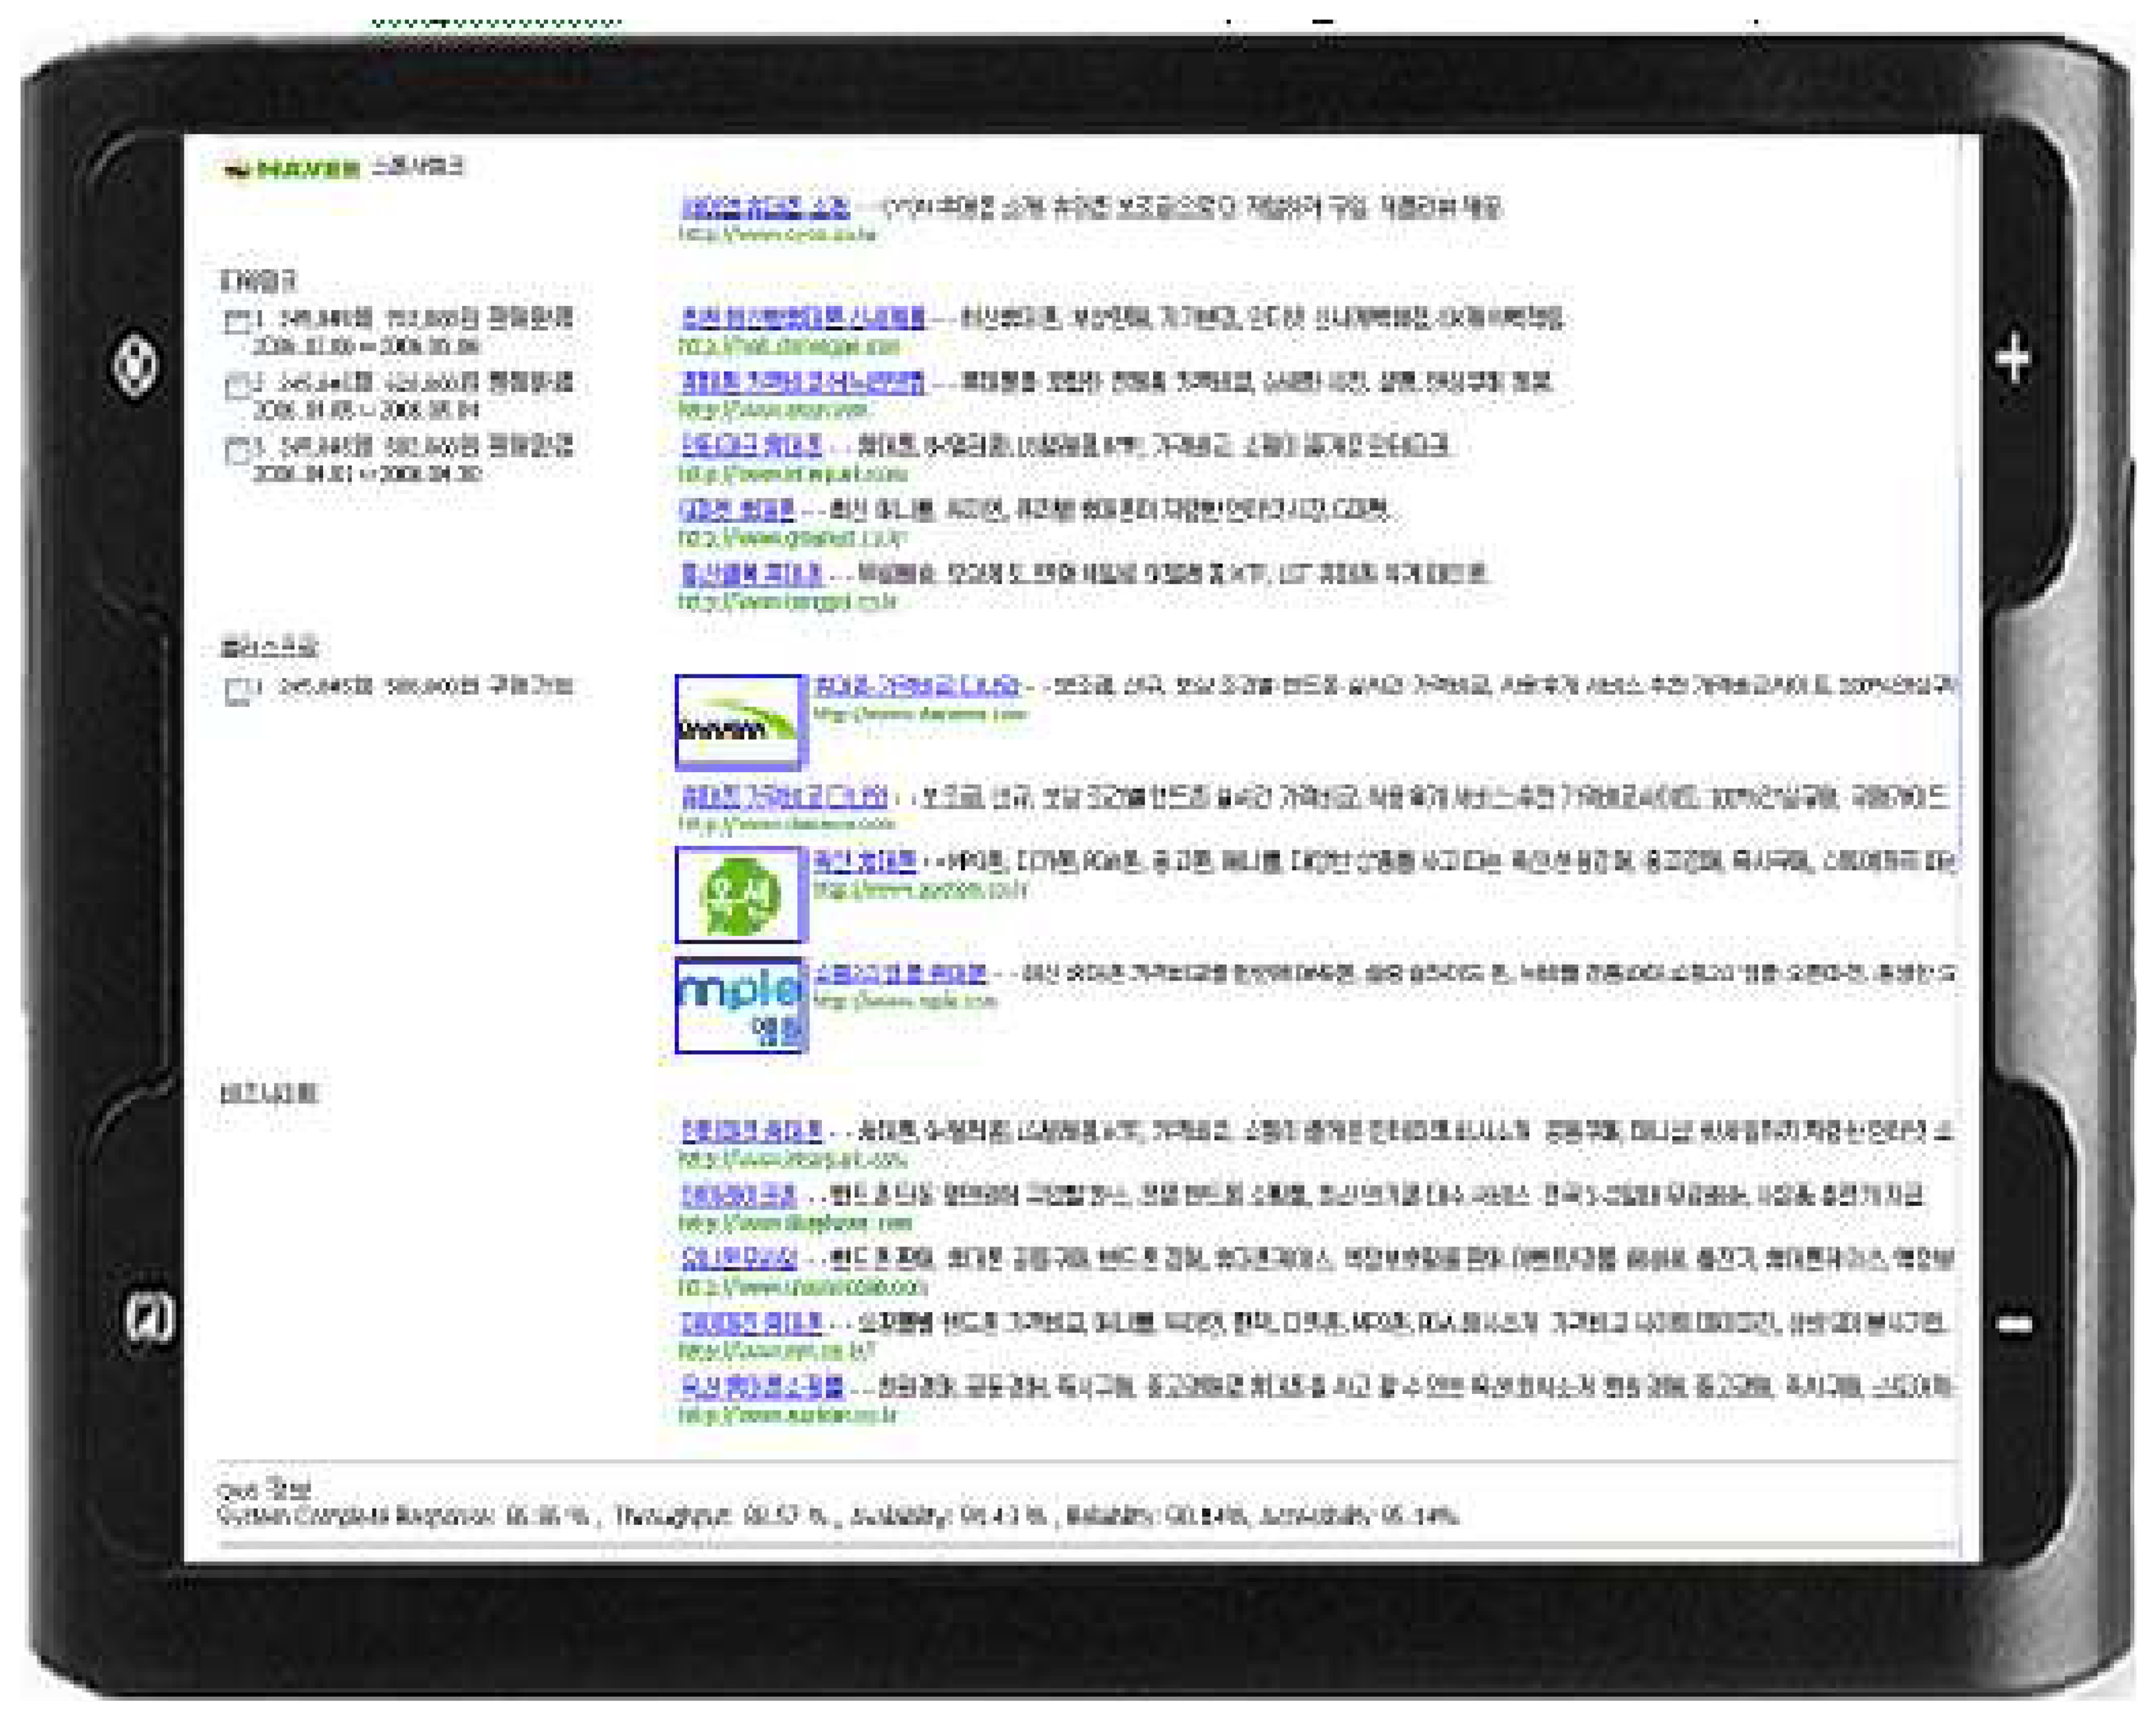
Task: Check the third checkbox in the top left list
Action: (237, 450)
